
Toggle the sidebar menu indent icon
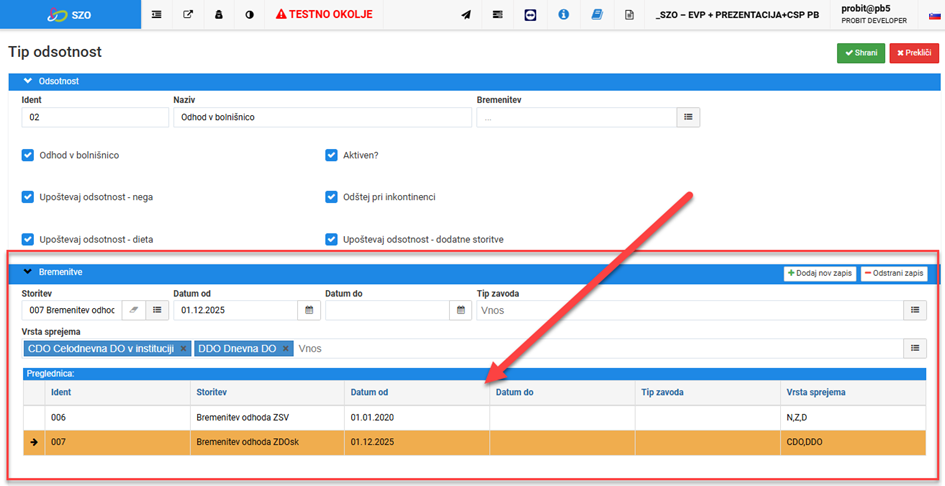point(157,14)
